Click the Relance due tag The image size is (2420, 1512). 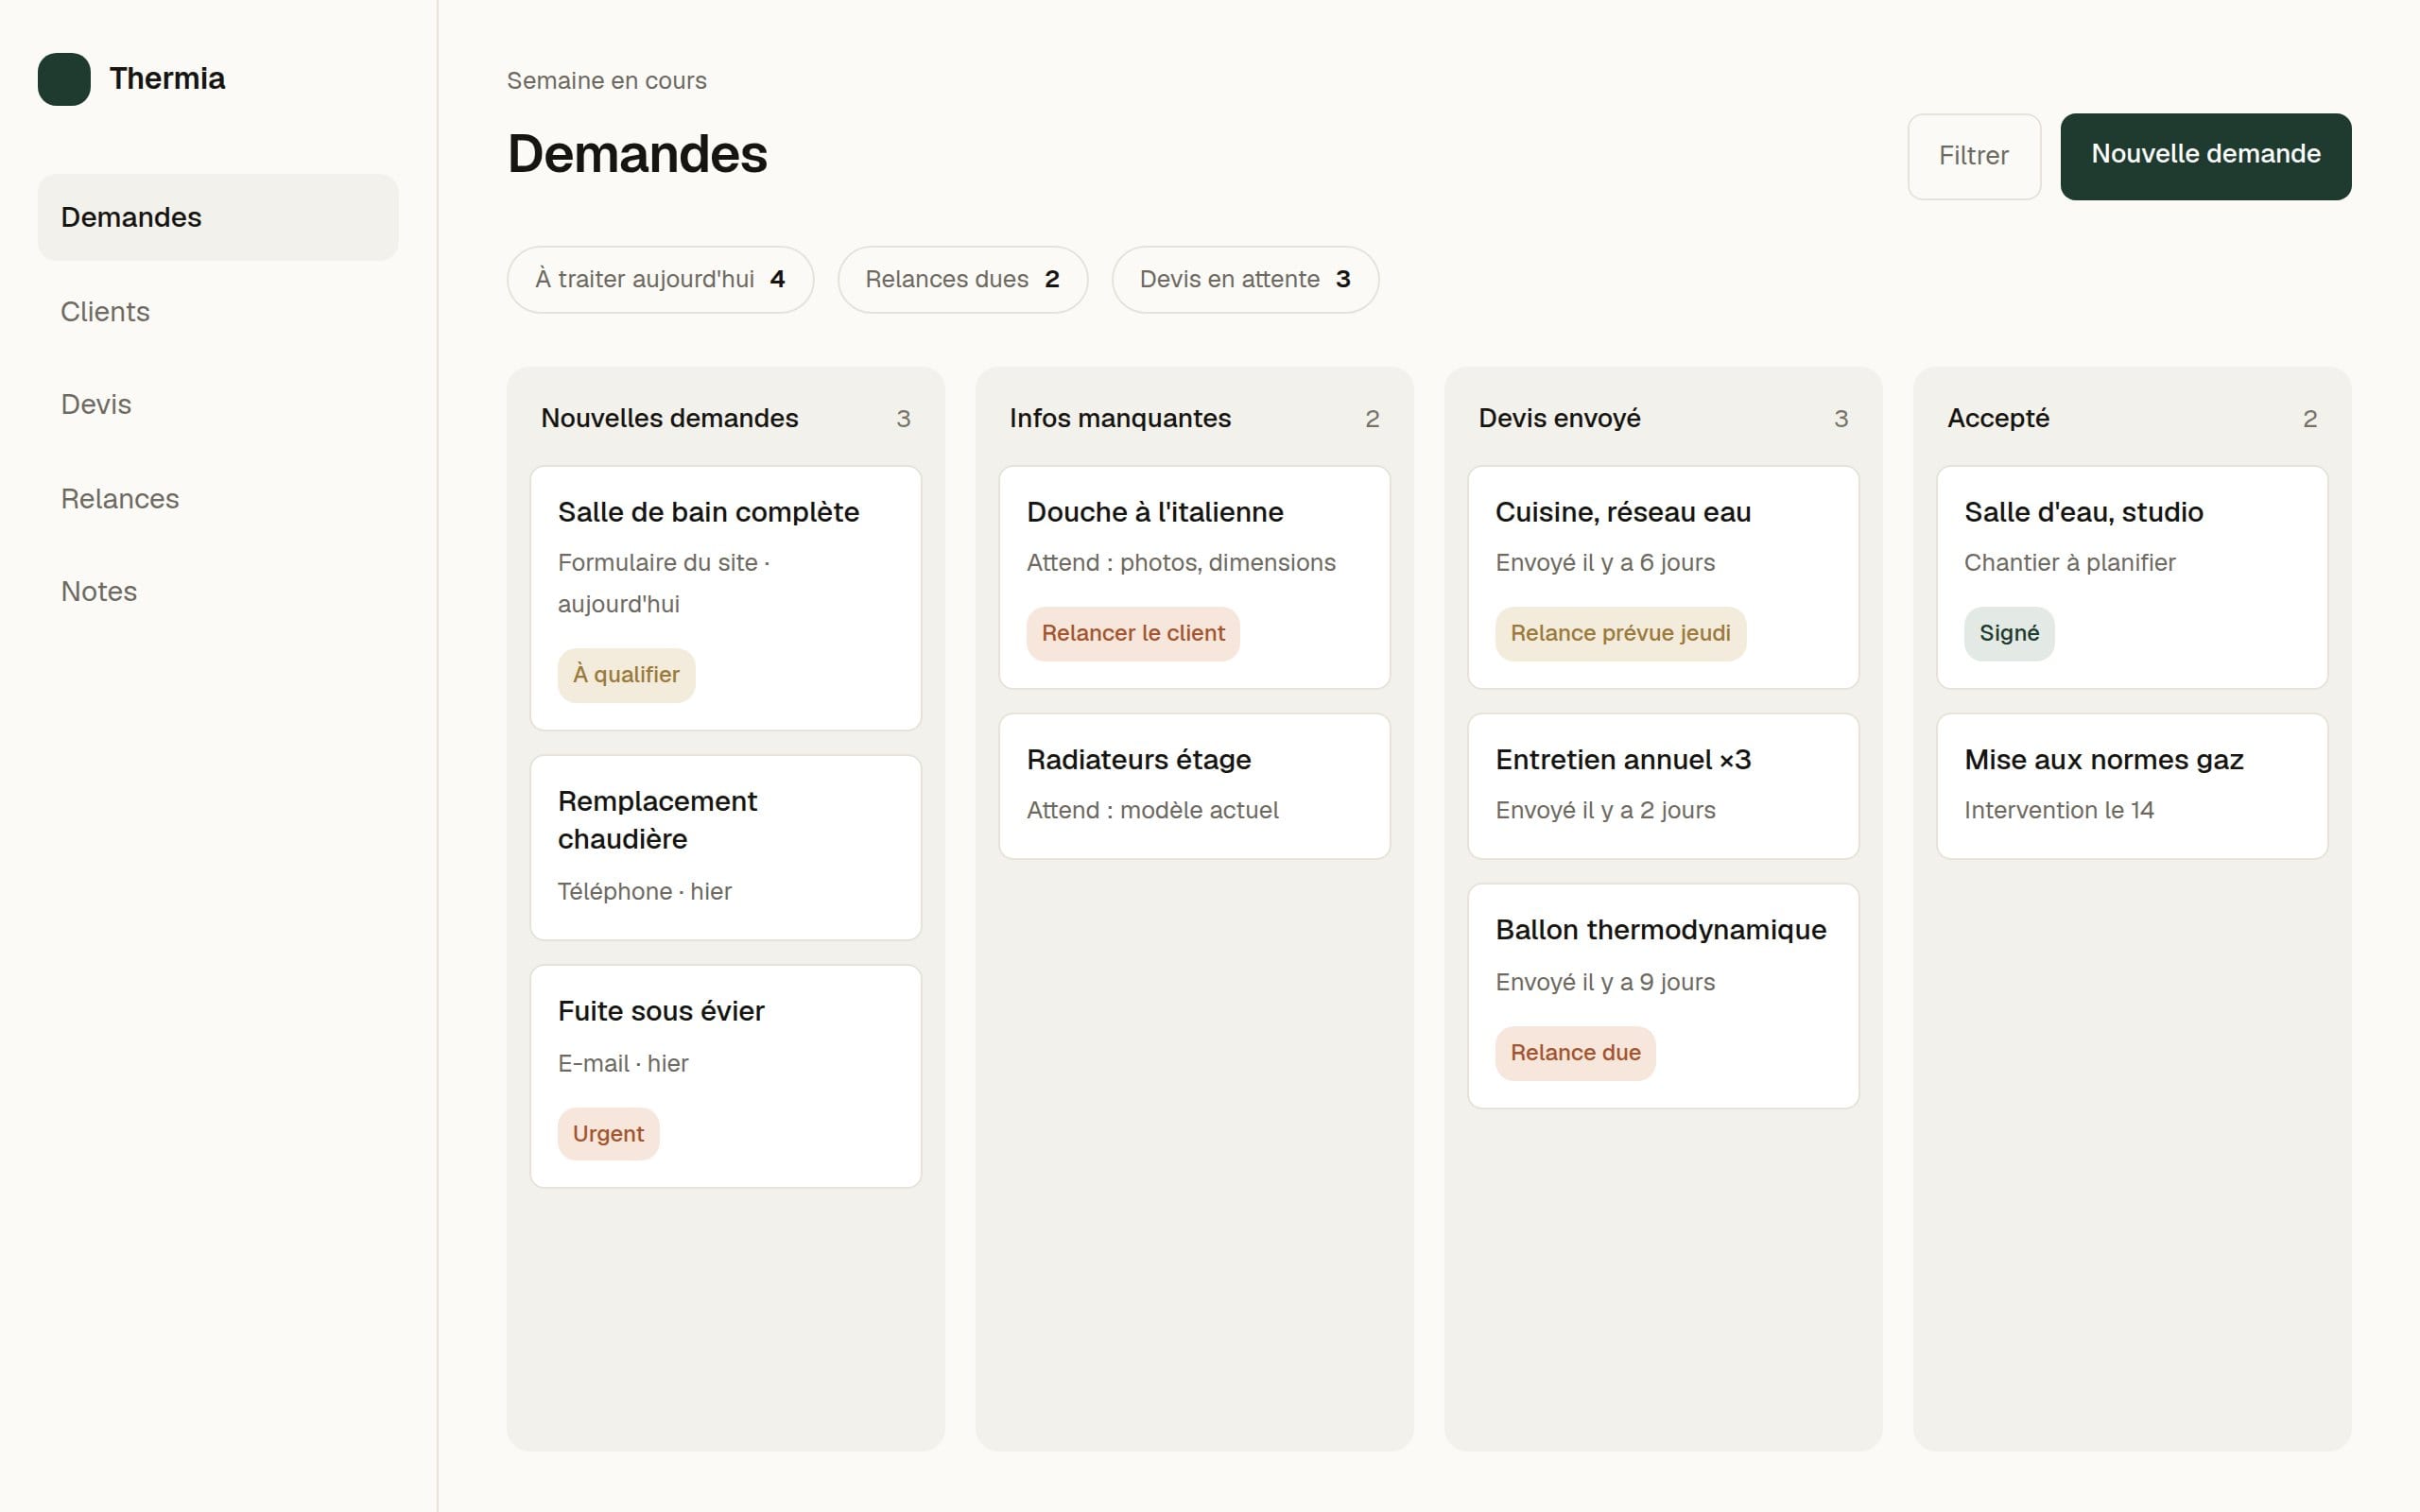click(1575, 1053)
